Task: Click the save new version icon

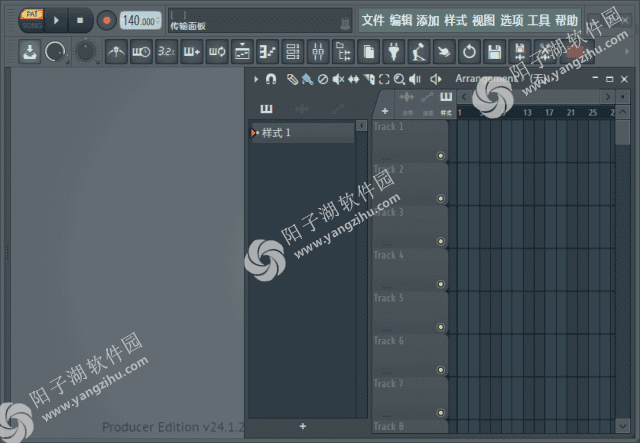Action: 520,52
